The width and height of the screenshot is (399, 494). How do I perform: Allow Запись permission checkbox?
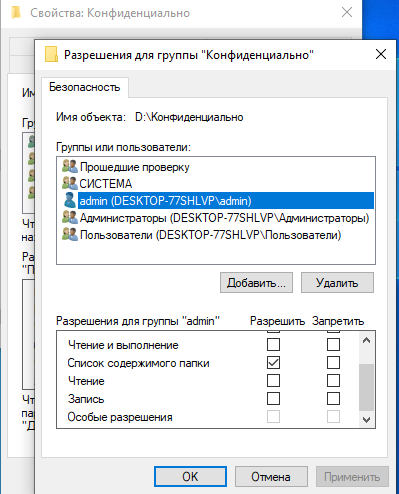coord(273,399)
